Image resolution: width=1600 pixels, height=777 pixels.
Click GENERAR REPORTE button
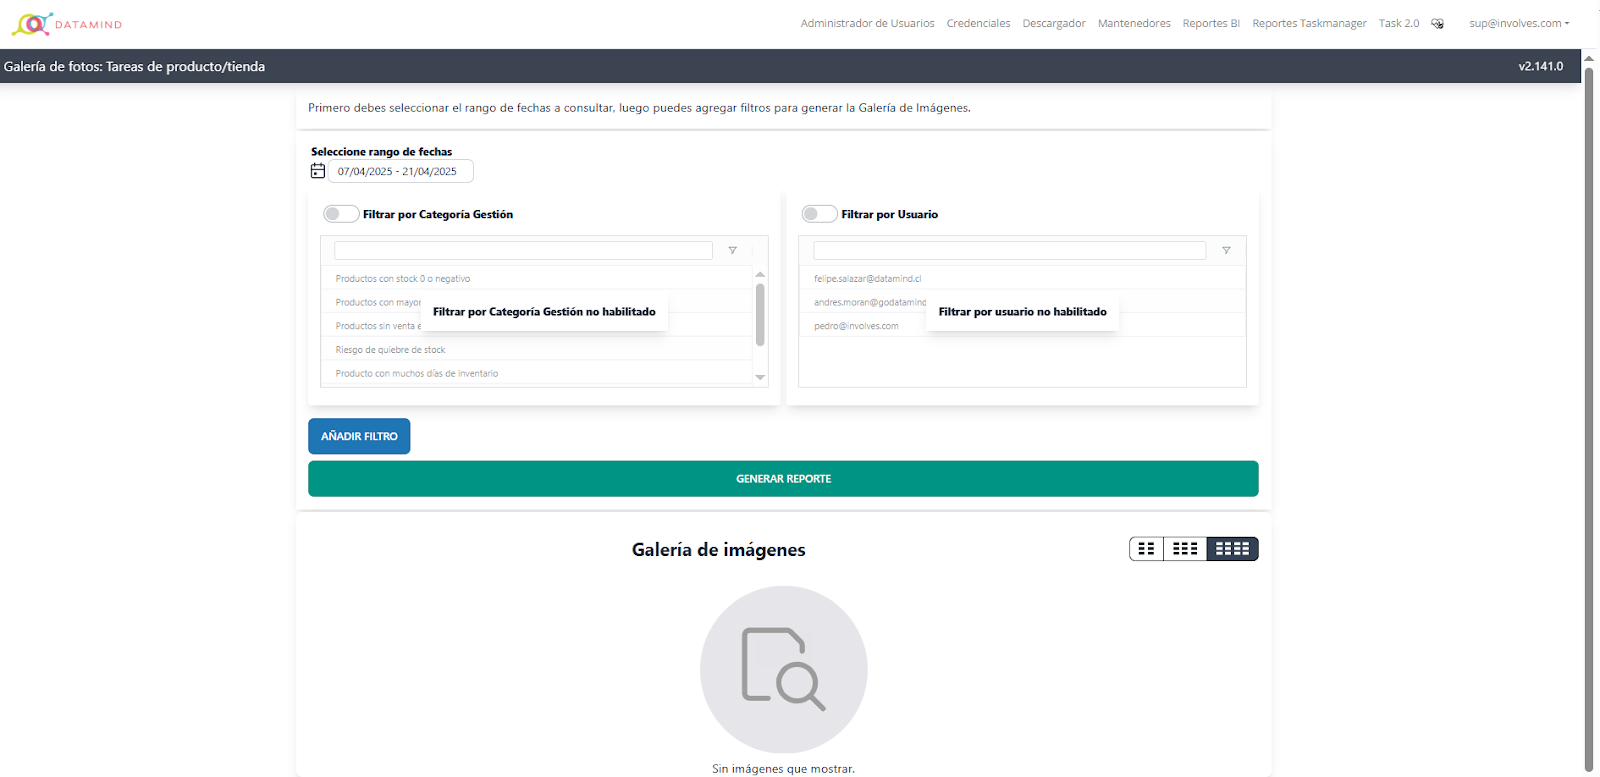pos(783,479)
